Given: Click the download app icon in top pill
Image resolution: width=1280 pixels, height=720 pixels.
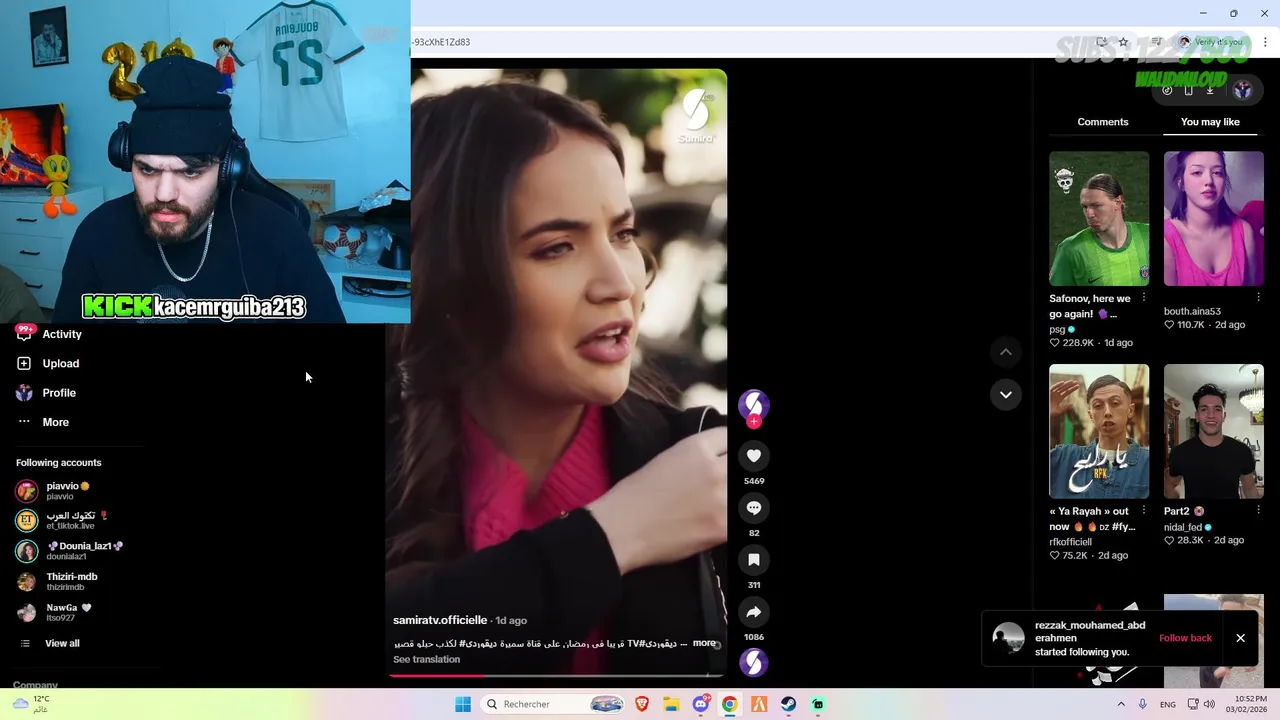Looking at the screenshot, I should (x=1210, y=90).
